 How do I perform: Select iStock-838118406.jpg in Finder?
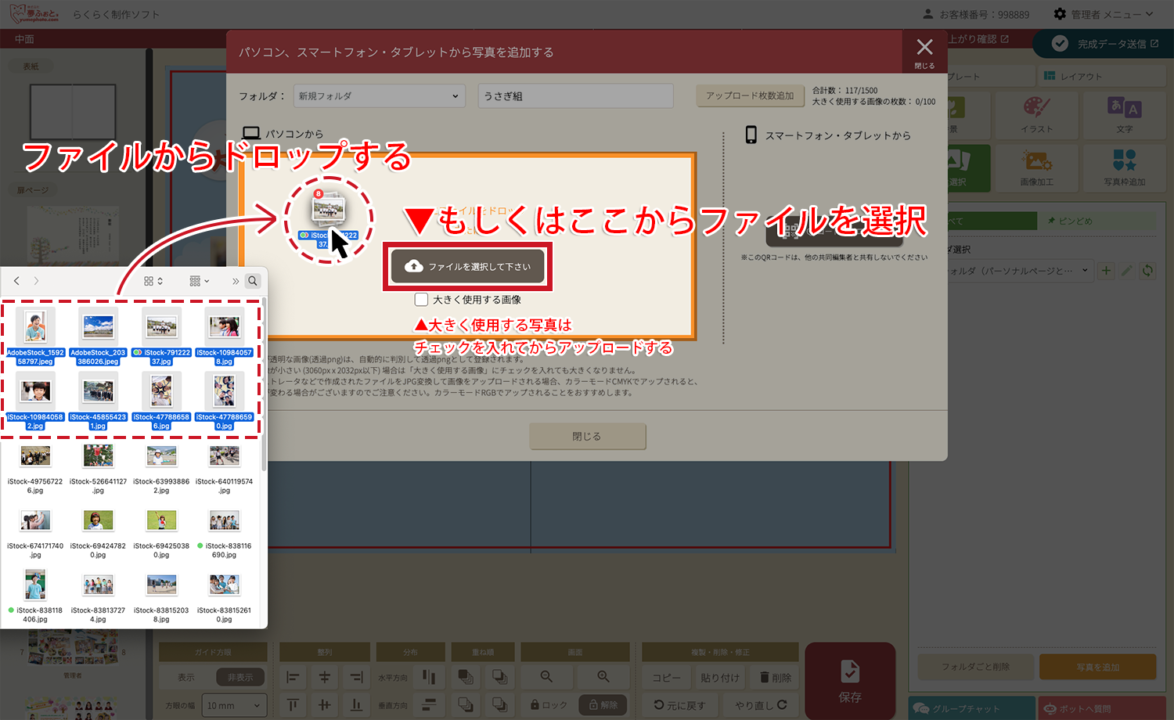[35, 597]
